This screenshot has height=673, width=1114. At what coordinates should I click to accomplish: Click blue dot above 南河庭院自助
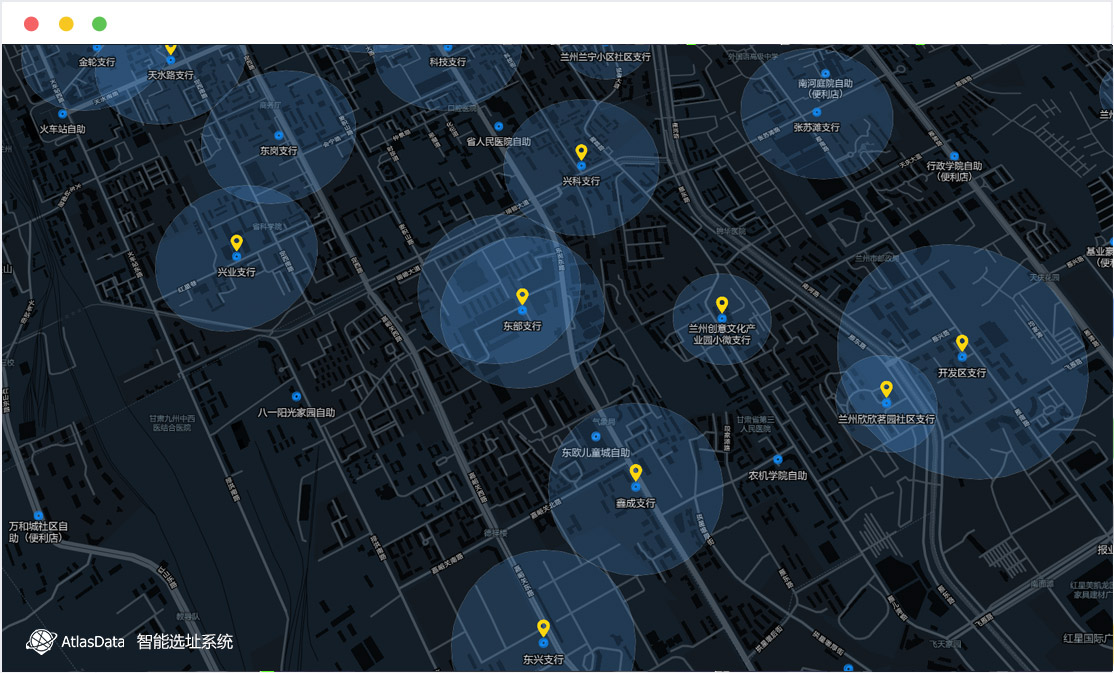pyautogui.click(x=826, y=73)
